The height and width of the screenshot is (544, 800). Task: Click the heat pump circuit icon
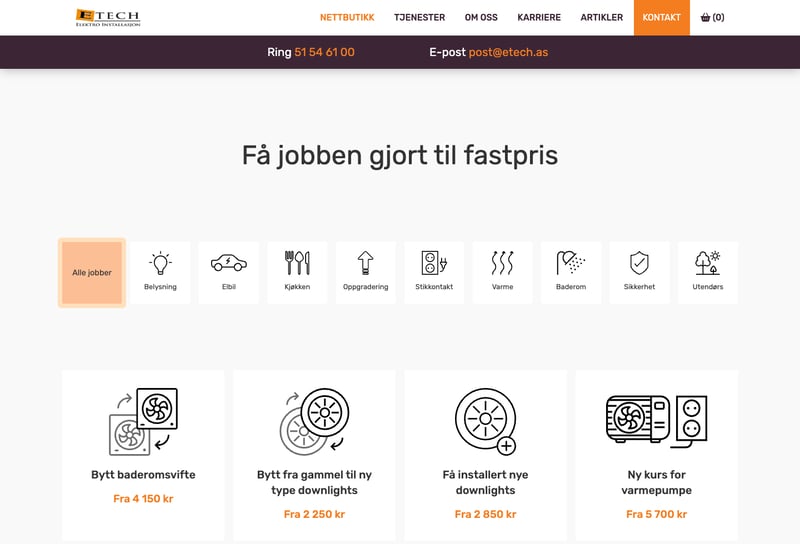[657, 421]
